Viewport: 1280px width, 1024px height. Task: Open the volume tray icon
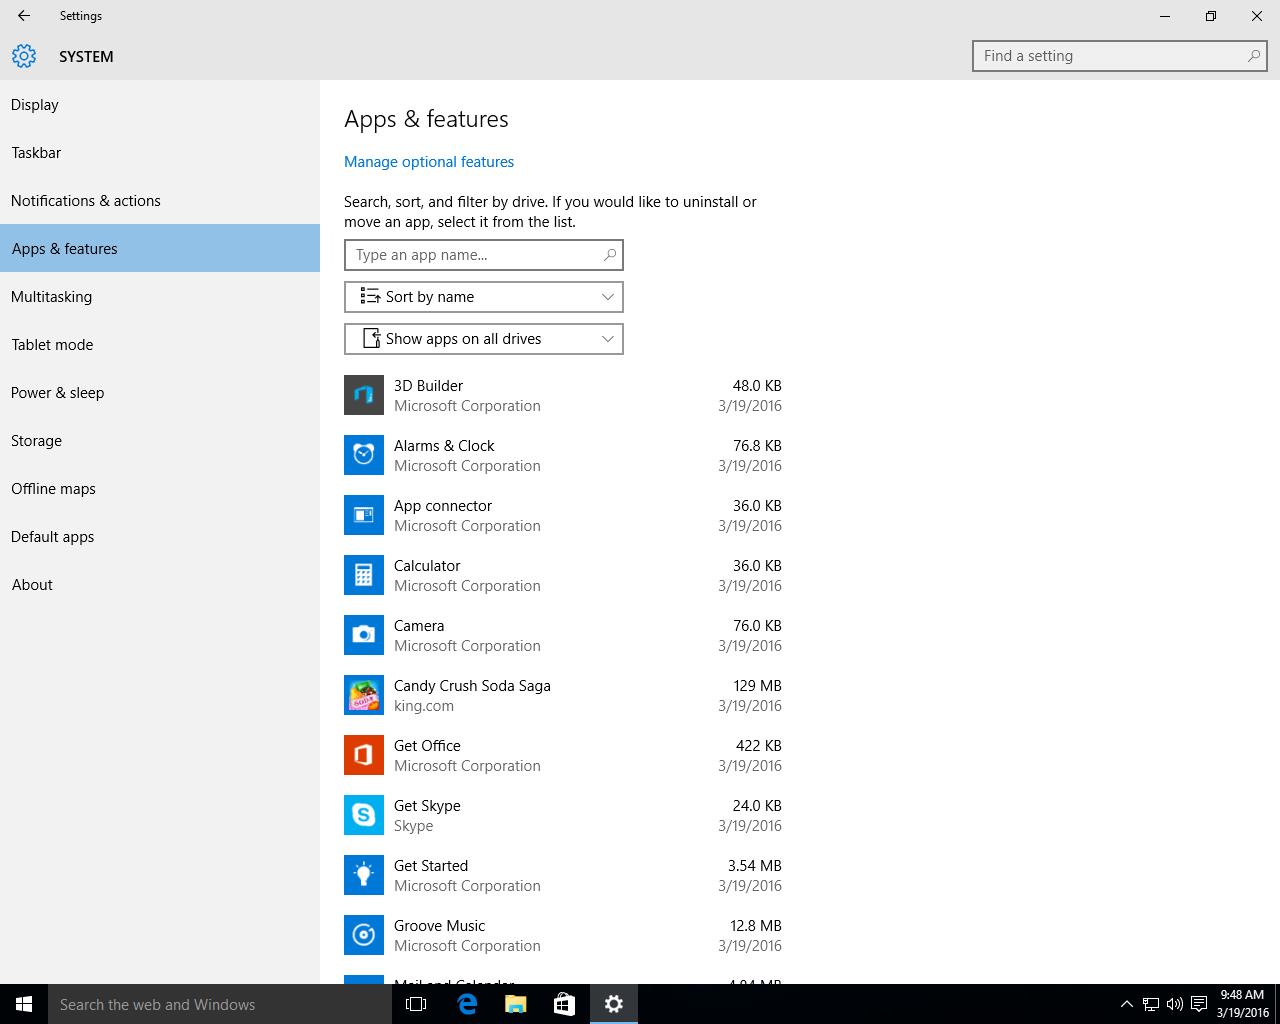(1174, 1004)
